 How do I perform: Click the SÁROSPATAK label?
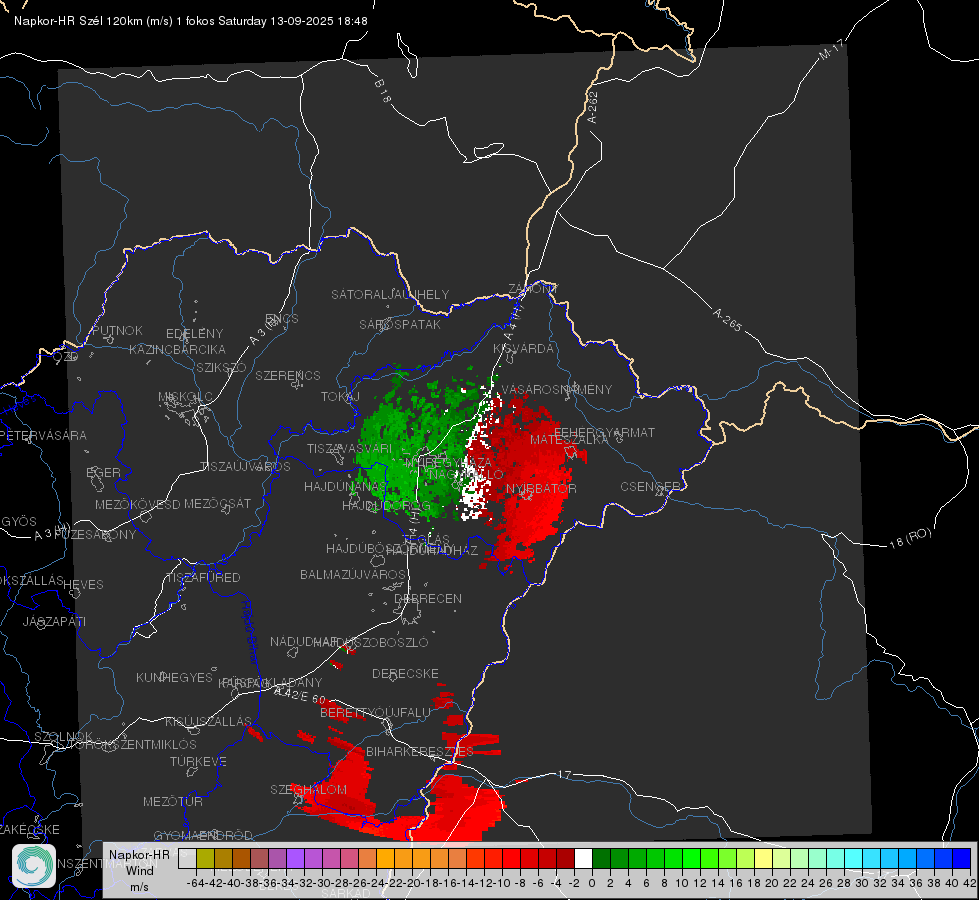pos(400,324)
